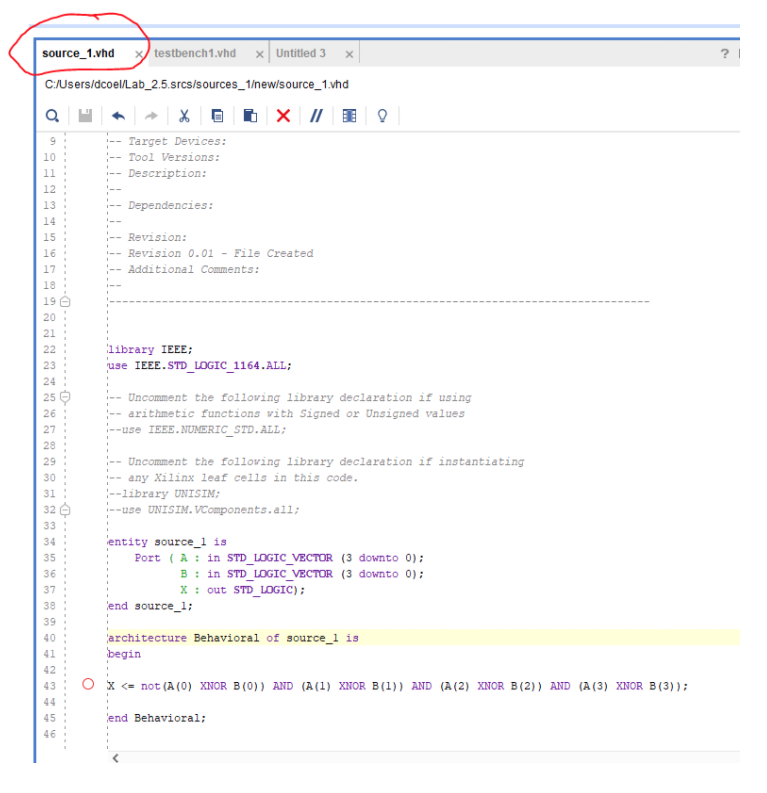This screenshot has width=767, height=793.
Task: Click 'Revision 0.01 - File Created' comment
Action: point(211,253)
